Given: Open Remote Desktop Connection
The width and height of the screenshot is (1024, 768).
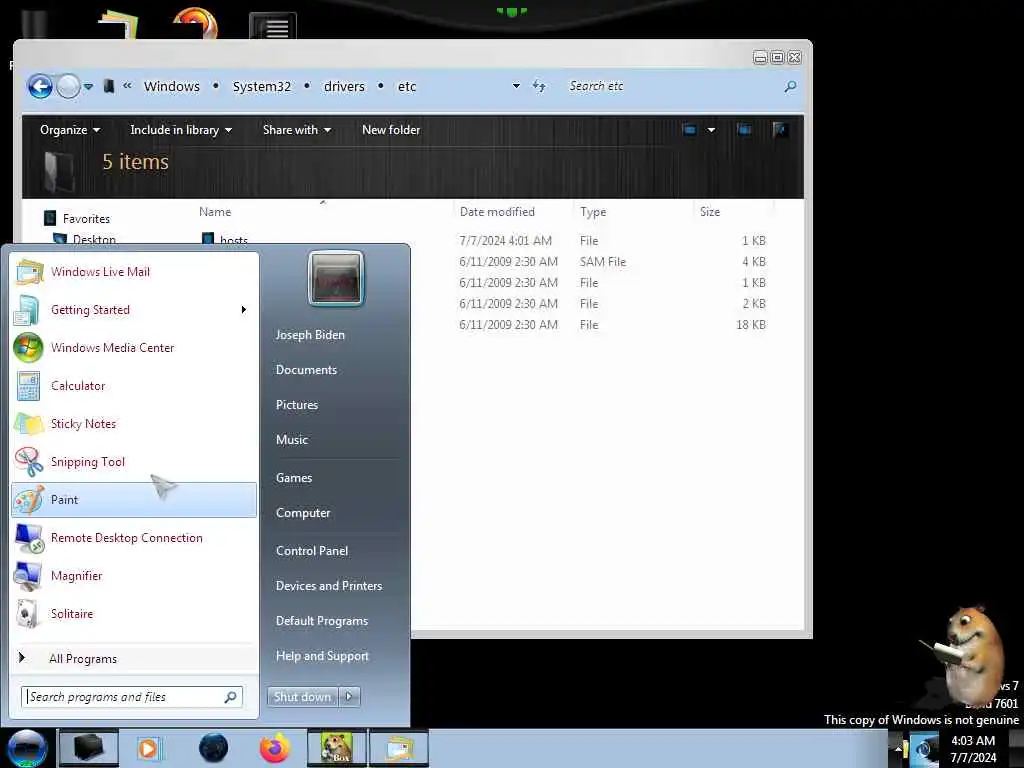Looking at the screenshot, I should tap(134, 537).
